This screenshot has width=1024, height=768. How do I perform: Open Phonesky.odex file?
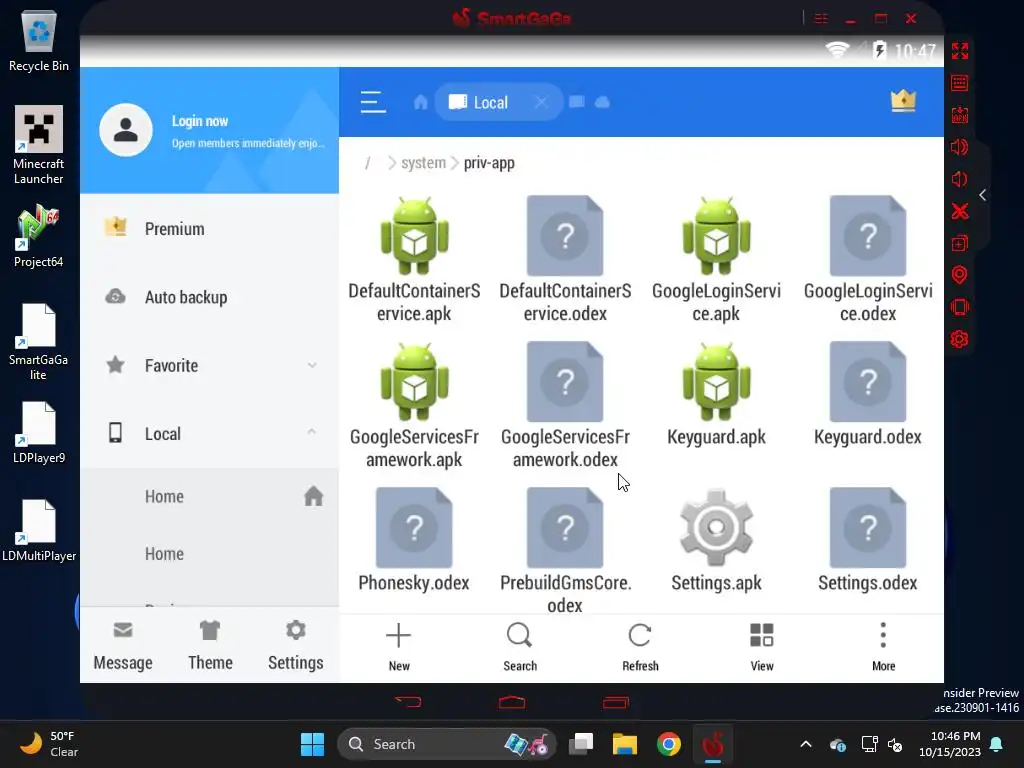(414, 541)
